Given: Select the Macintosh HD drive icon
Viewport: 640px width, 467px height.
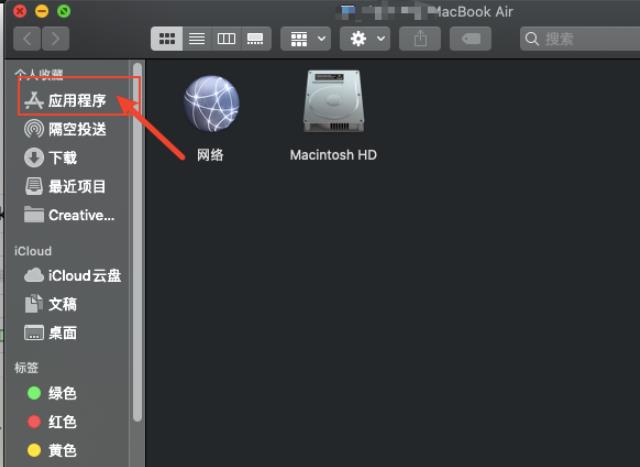Looking at the screenshot, I should (x=333, y=101).
